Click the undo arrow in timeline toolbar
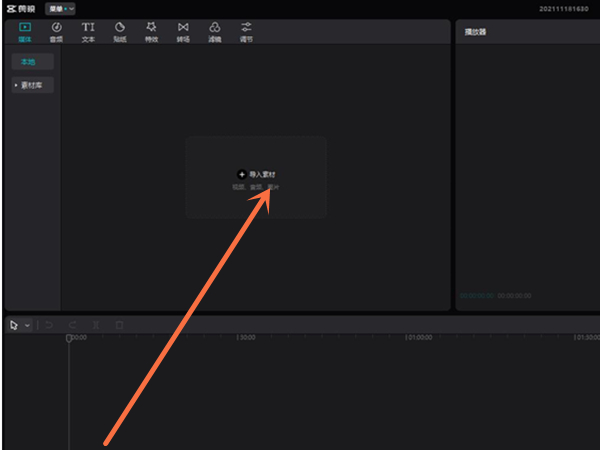The image size is (600, 450). [48, 325]
